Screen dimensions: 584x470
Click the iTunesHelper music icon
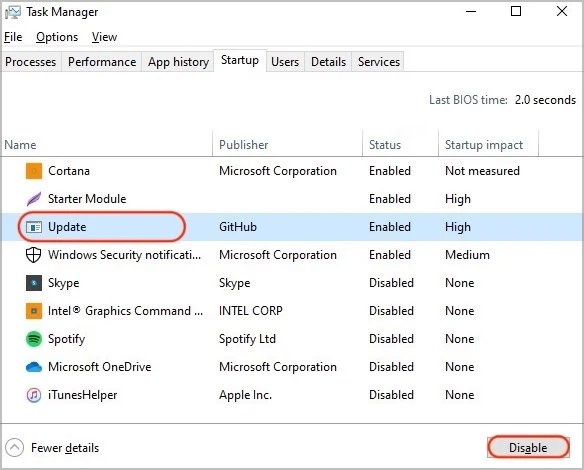(34, 395)
